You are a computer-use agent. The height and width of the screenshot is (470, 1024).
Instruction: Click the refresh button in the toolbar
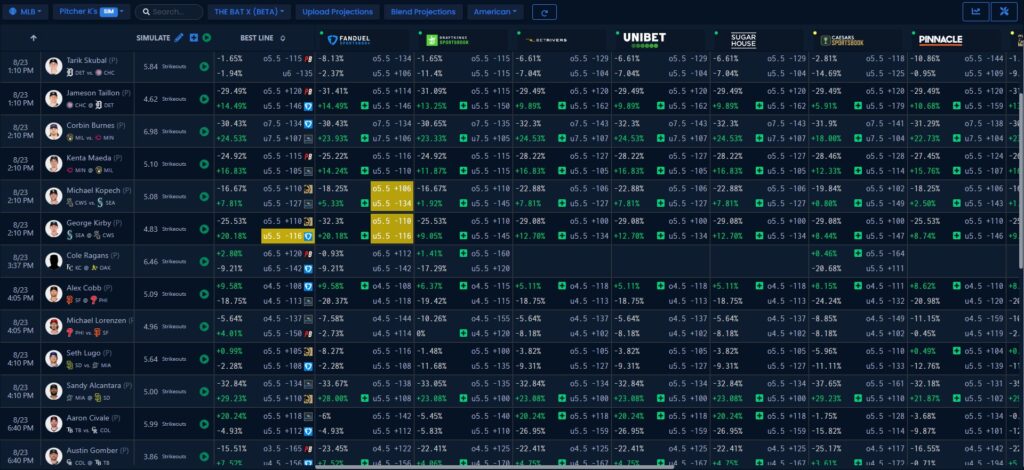(x=544, y=12)
